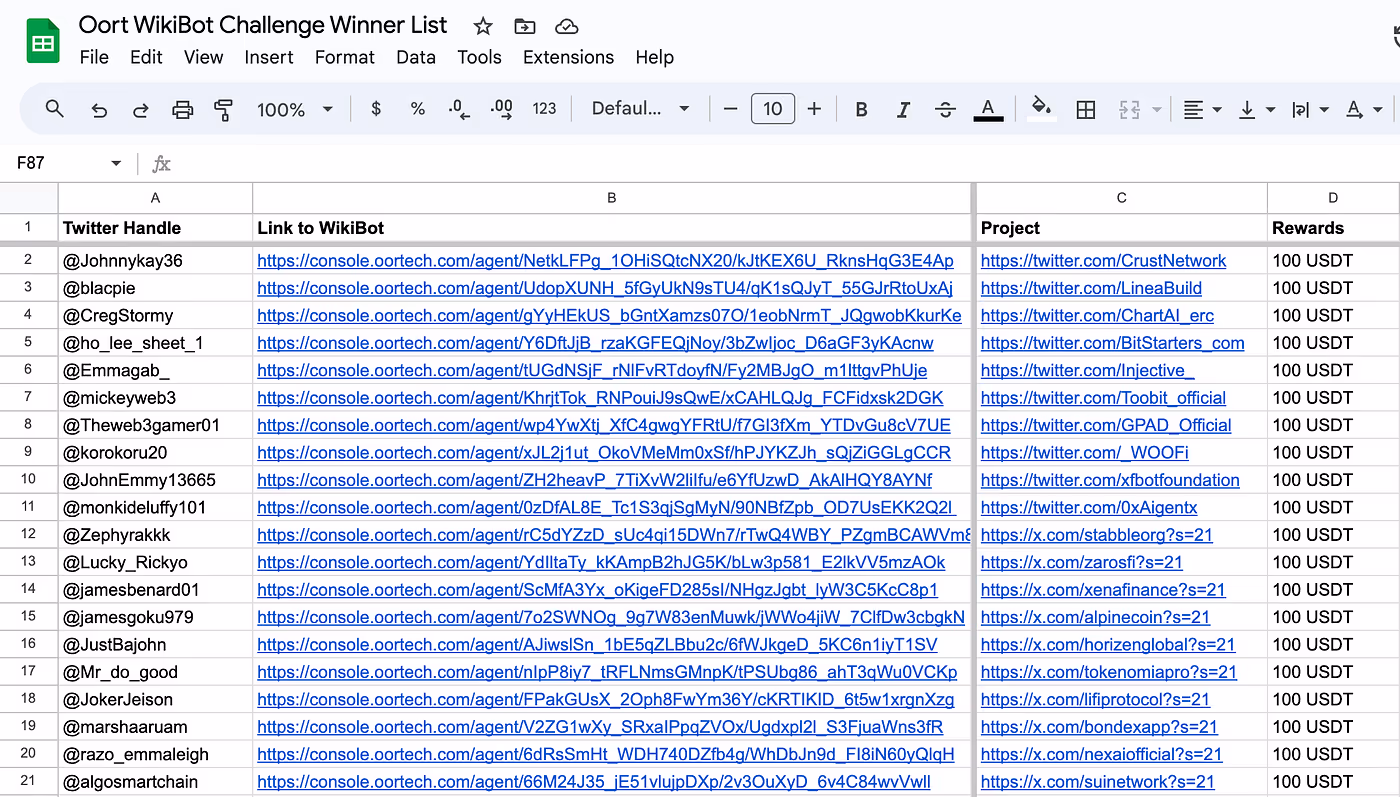Viewport: 1400px width, 797px height.
Task: Open the Data menu
Action: click(416, 57)
